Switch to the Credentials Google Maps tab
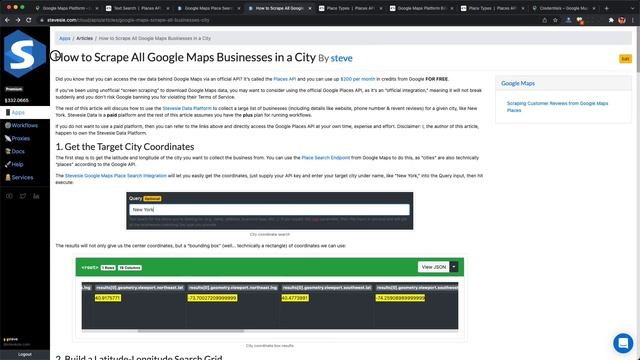Viewport: 640px width, 360px height. 563,8
